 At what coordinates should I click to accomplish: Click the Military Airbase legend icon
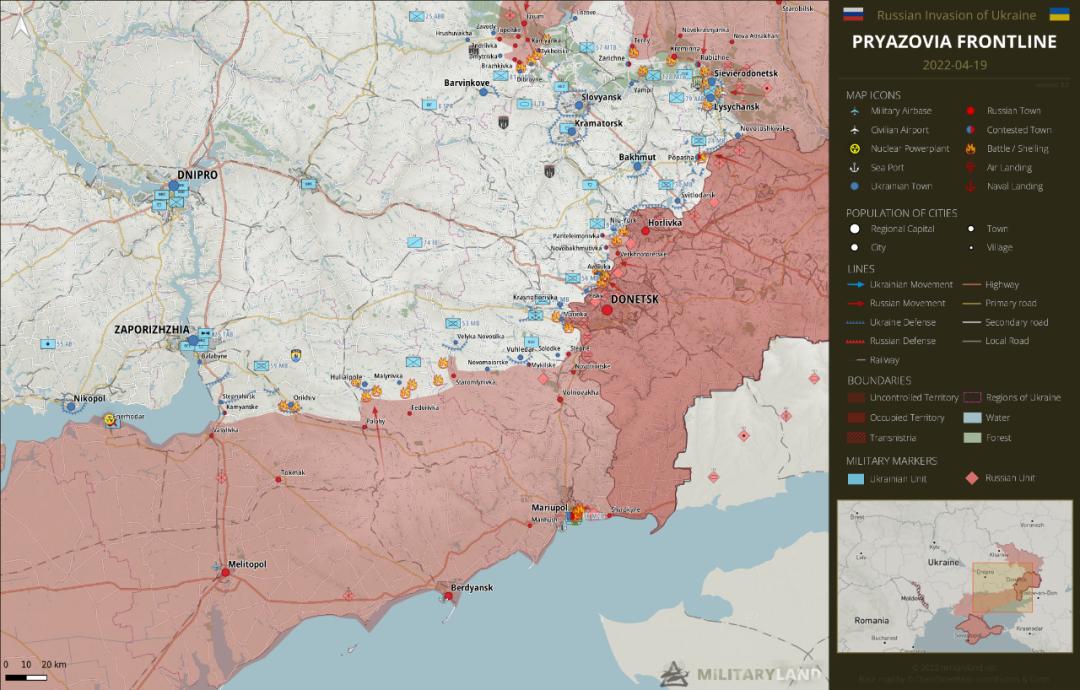pos(854,111)
